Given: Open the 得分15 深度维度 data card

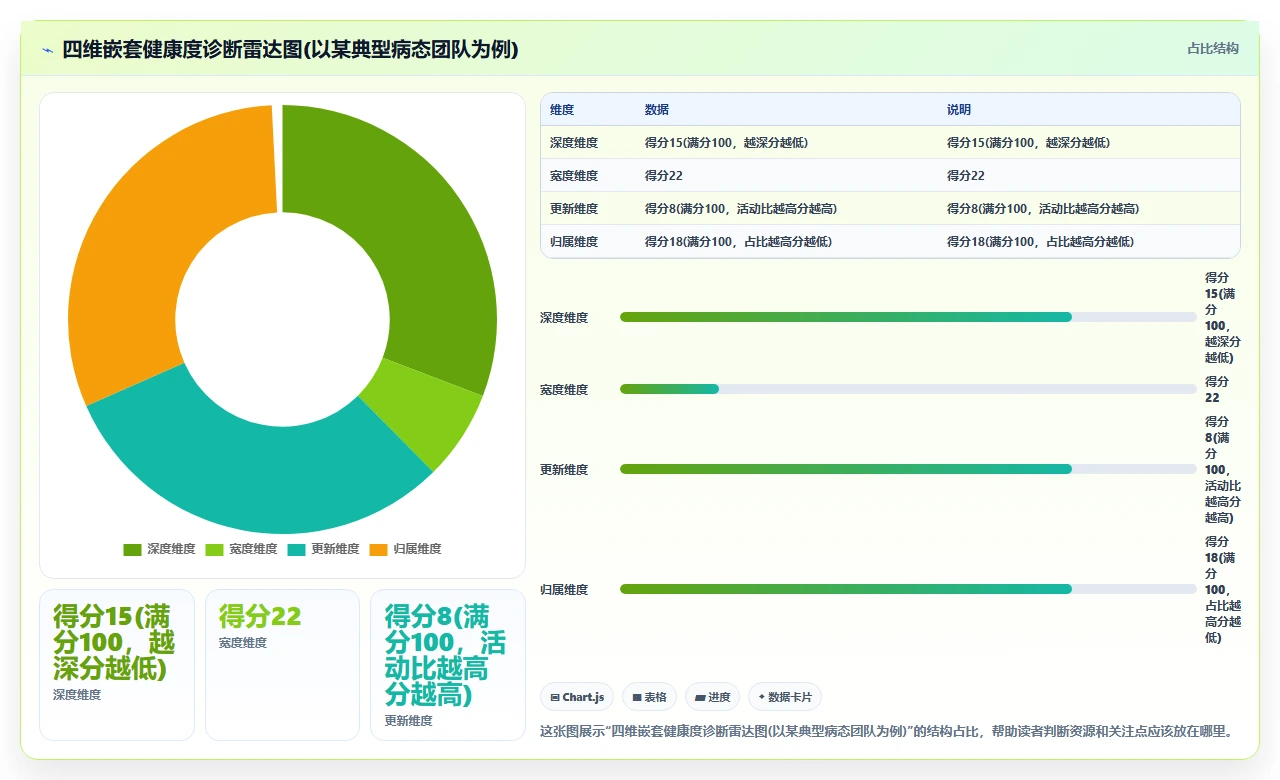Looking at the screenshot, I should 117,665.
